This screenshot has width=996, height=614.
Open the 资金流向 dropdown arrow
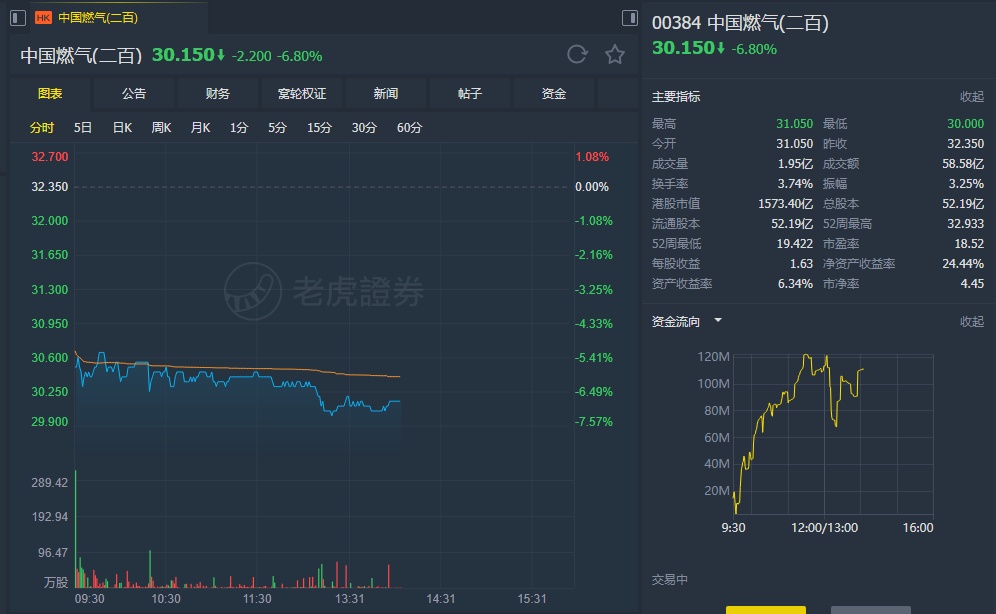[x=718, y=321]
